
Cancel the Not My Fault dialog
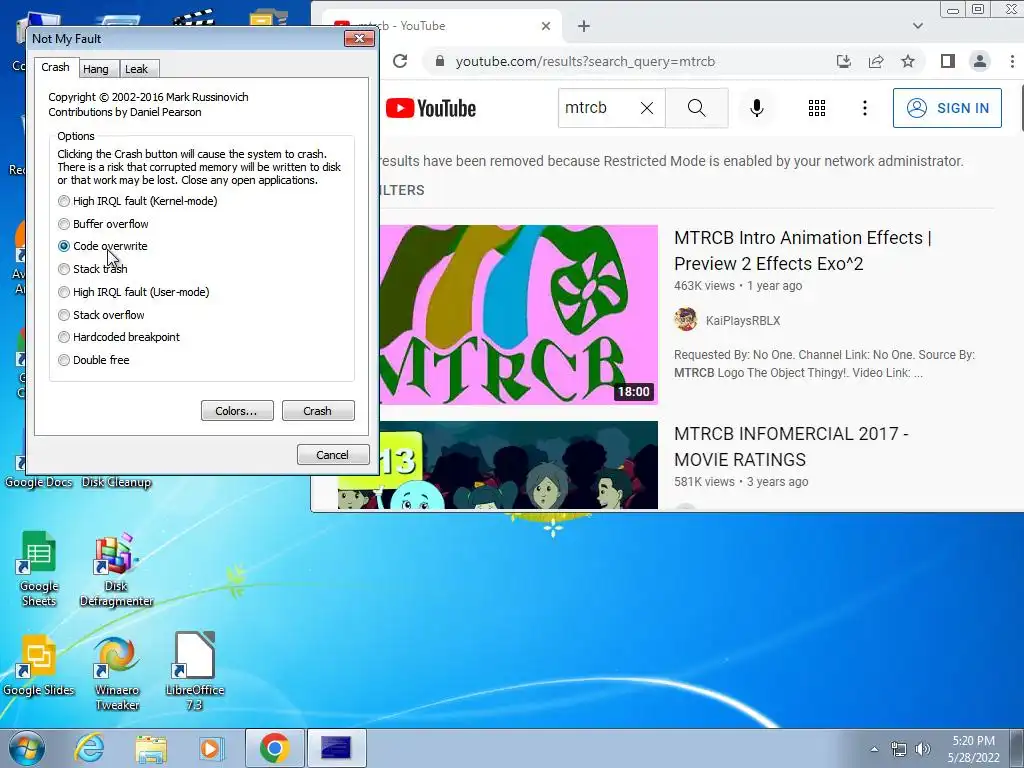pos(333,455)
